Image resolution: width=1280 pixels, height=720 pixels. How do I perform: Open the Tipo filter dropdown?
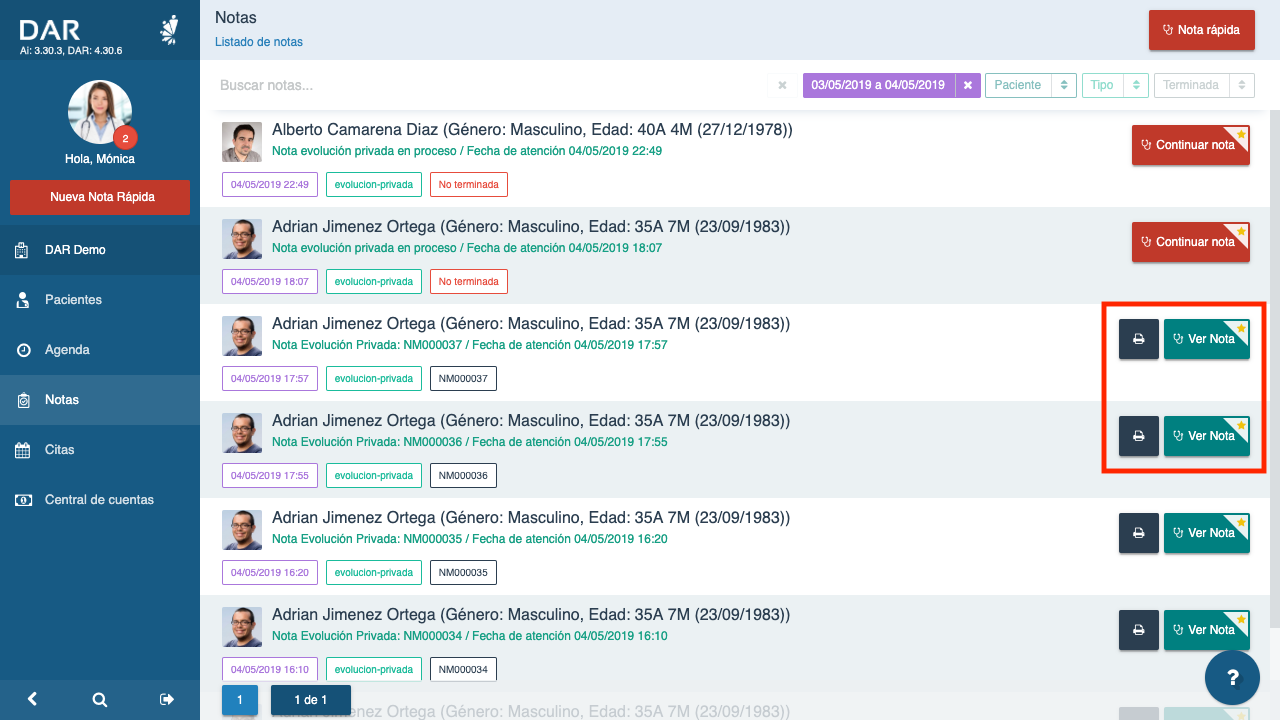1115,85
